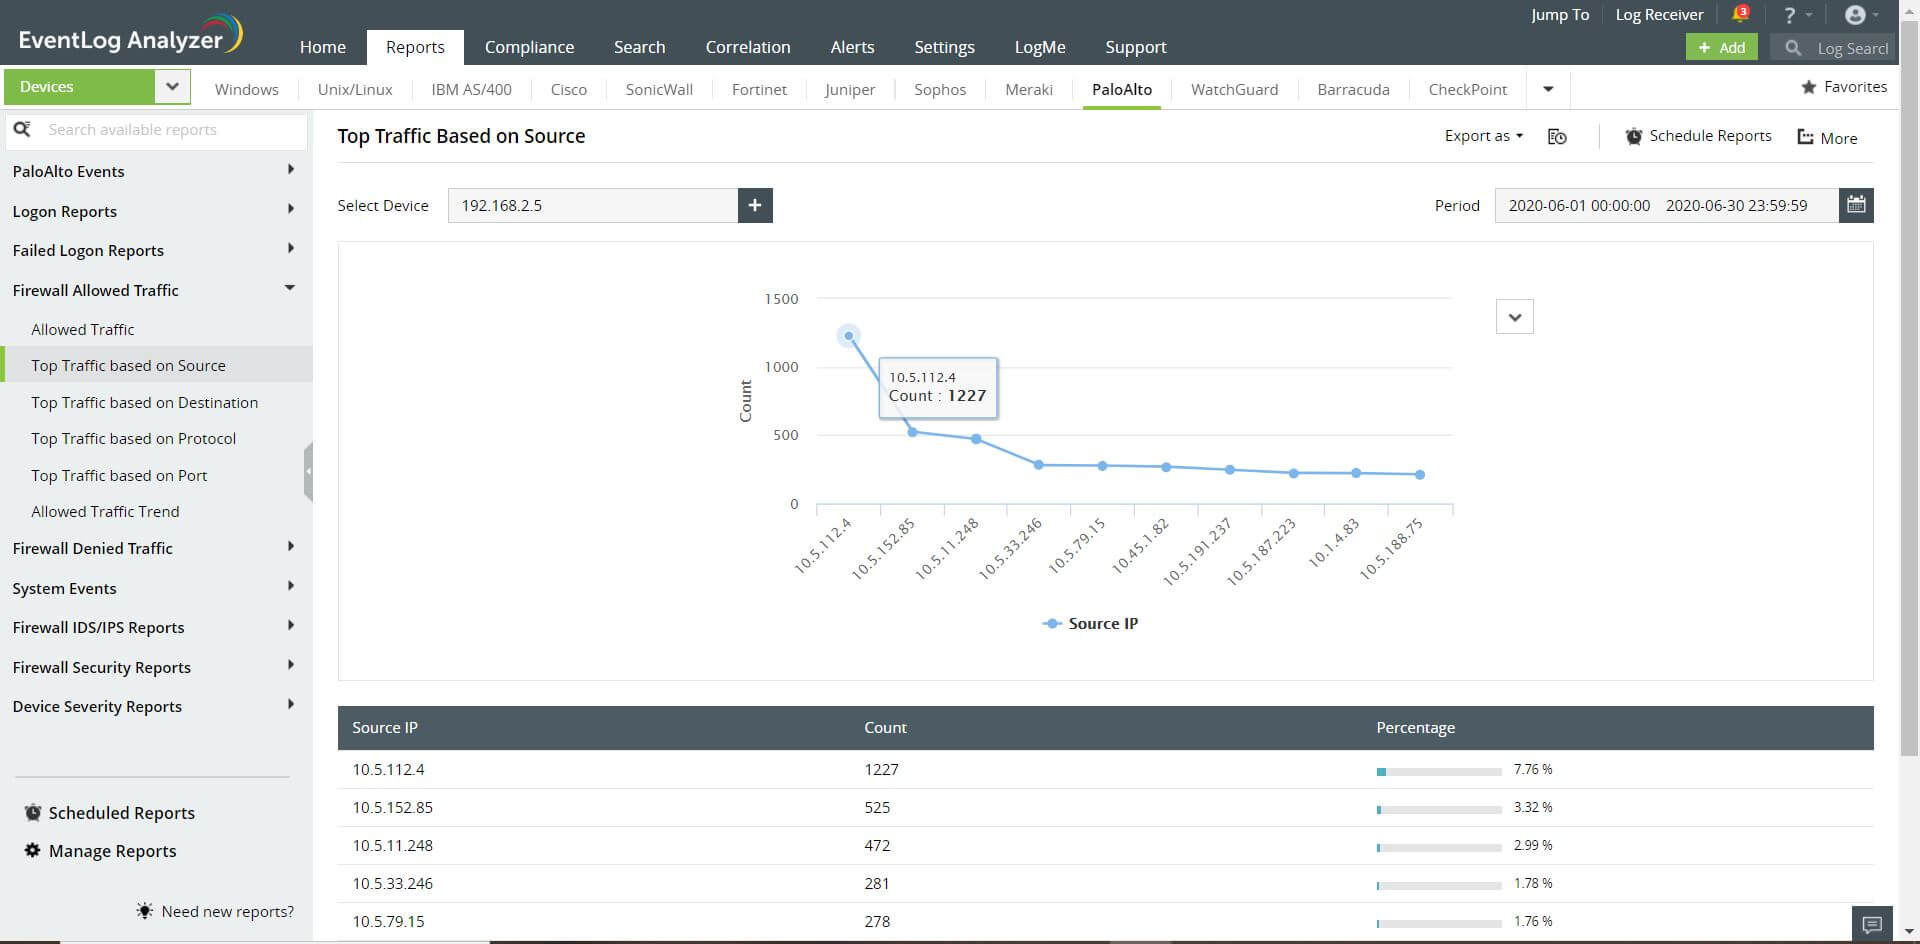
Task: Click the EventLog Analyzer logo
Action: pyautogui.click(x=130, y=35)
